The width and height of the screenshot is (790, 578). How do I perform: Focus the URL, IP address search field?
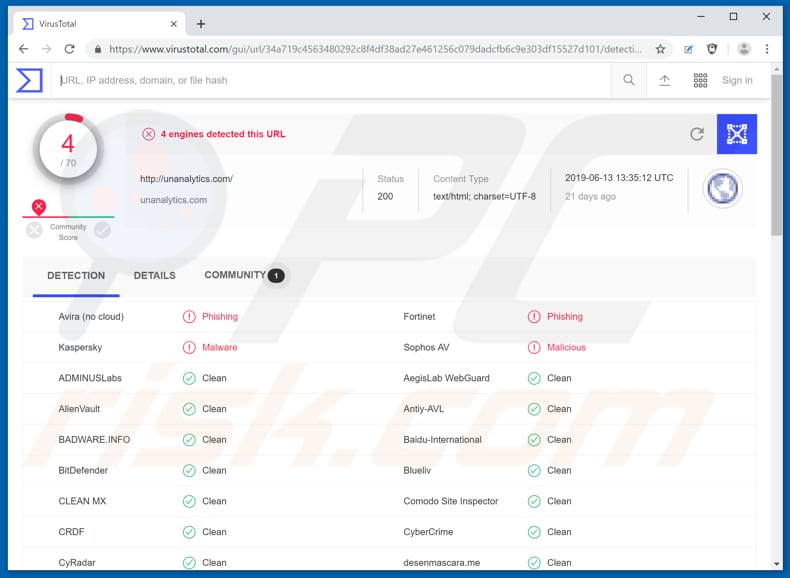(x=333, y=80)
